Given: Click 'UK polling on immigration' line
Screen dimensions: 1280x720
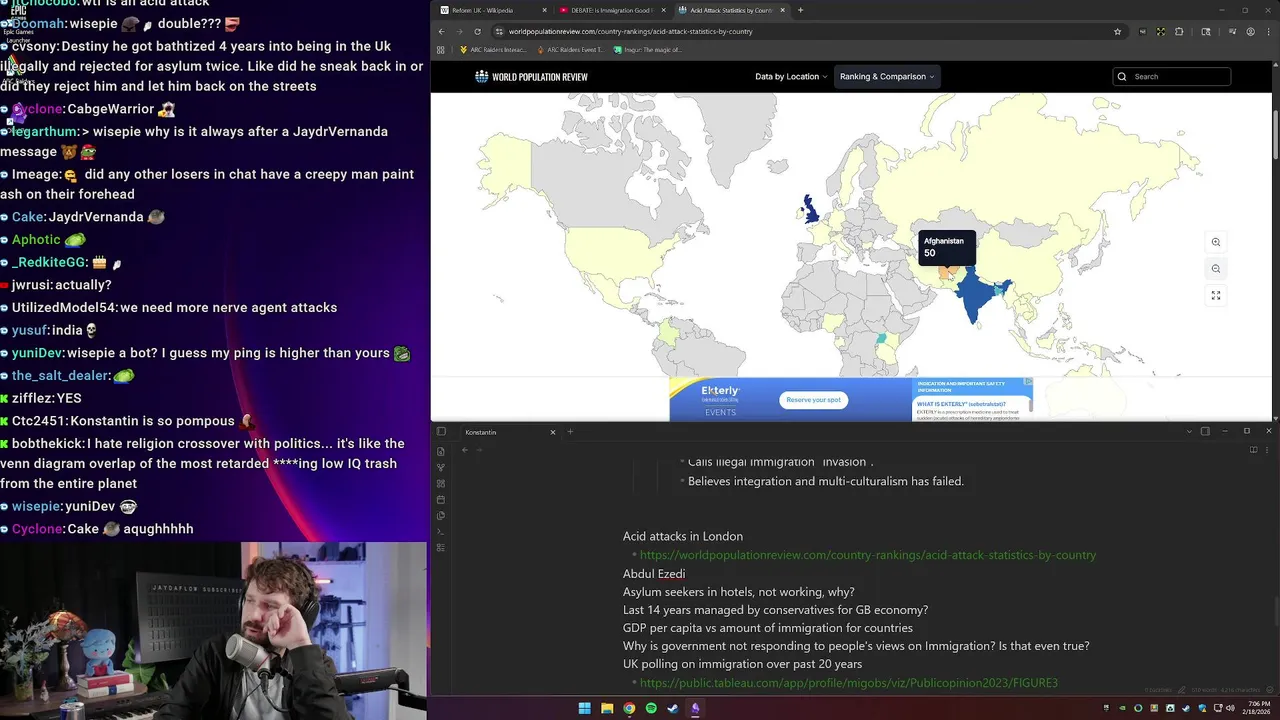Looking at the screenshot, I should [x=742, y=664].
